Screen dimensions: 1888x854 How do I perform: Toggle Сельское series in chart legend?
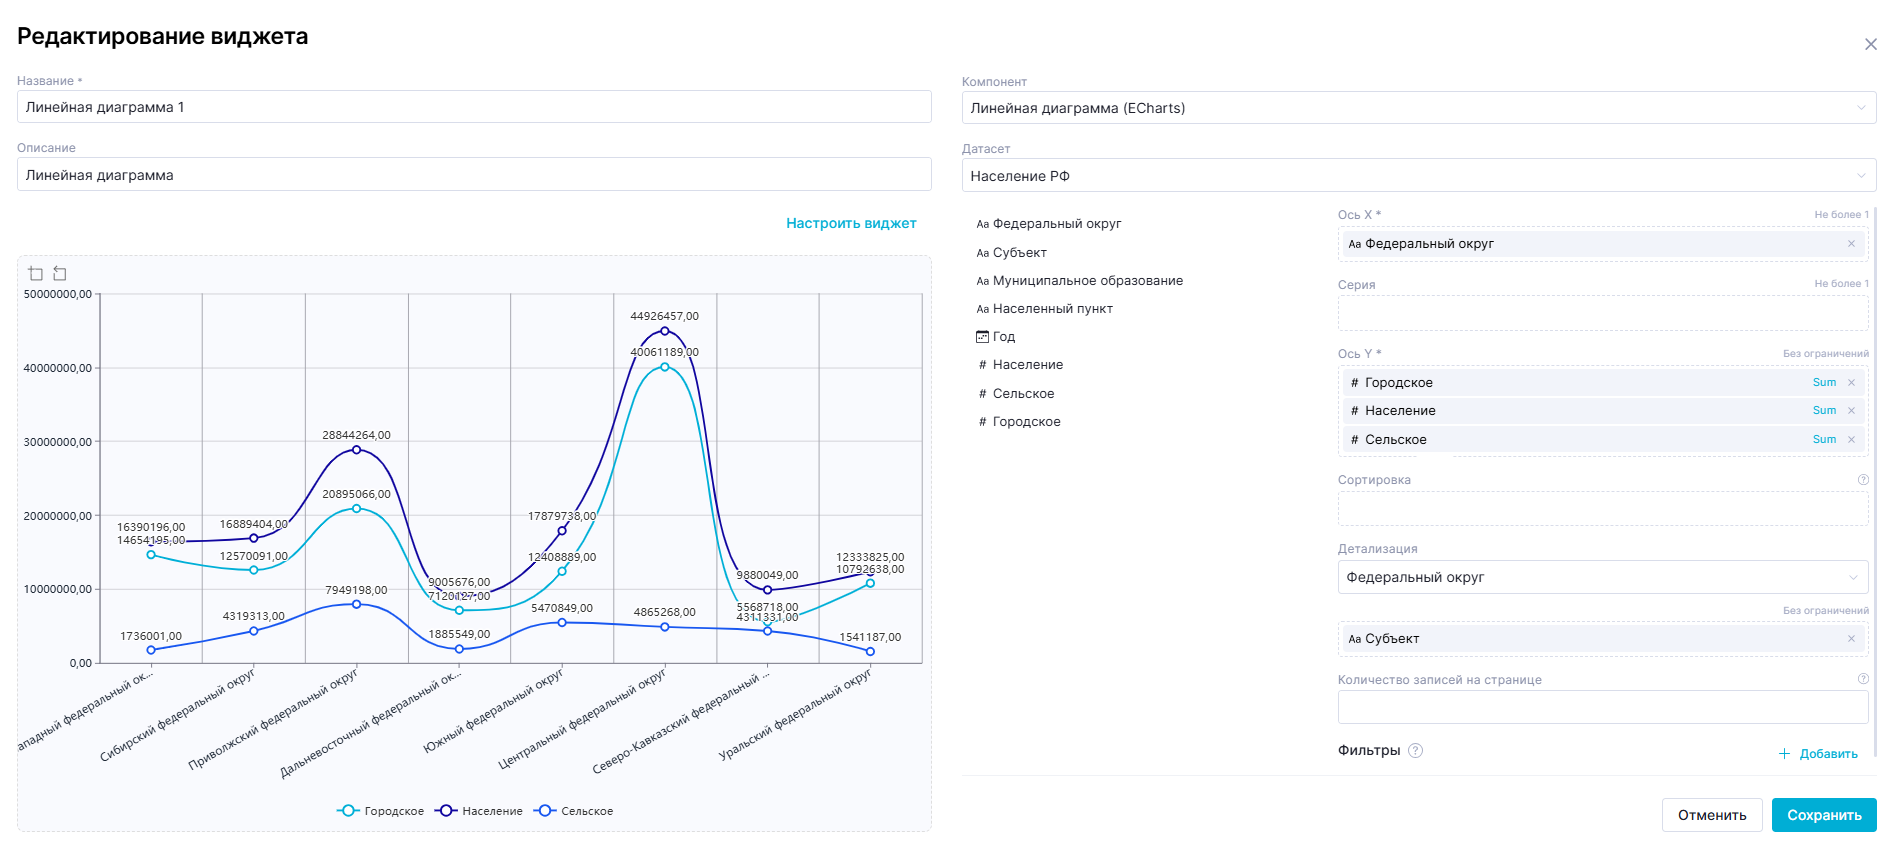[575, 811]
